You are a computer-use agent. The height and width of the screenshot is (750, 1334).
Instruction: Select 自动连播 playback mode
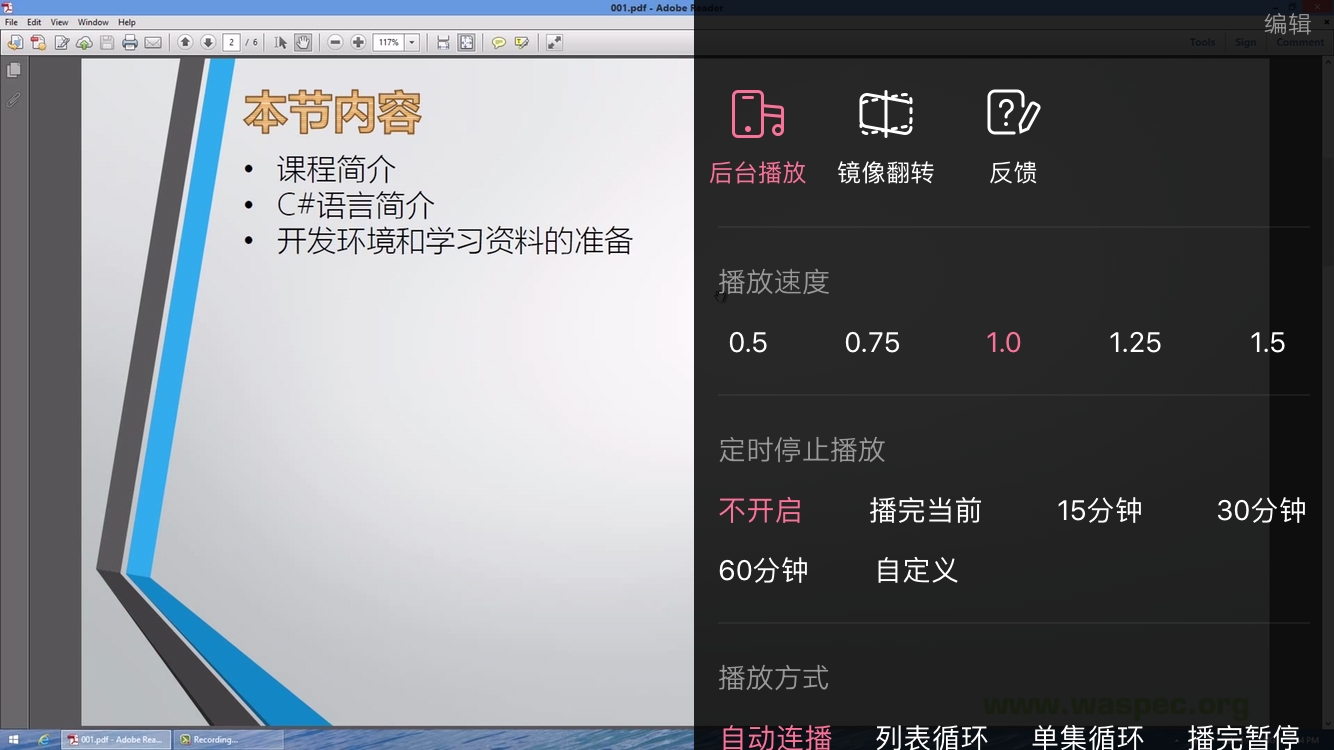coord(776,737)
